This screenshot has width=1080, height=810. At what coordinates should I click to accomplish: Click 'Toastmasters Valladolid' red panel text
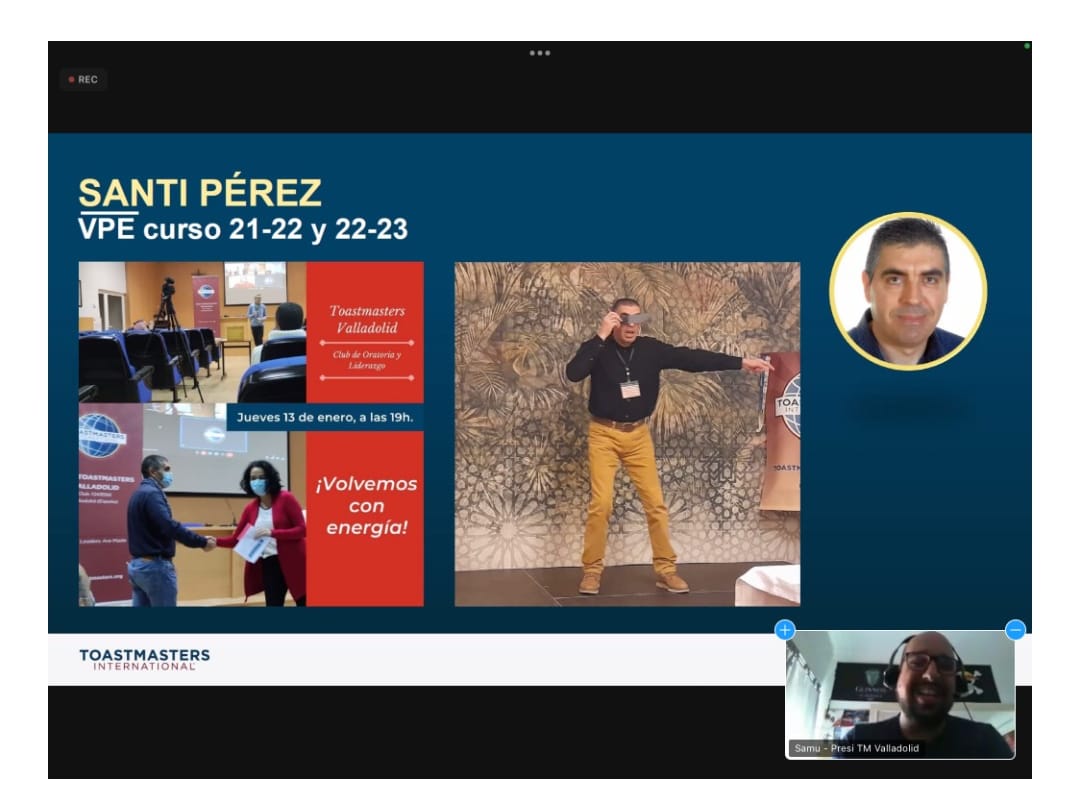coord(366,319)
